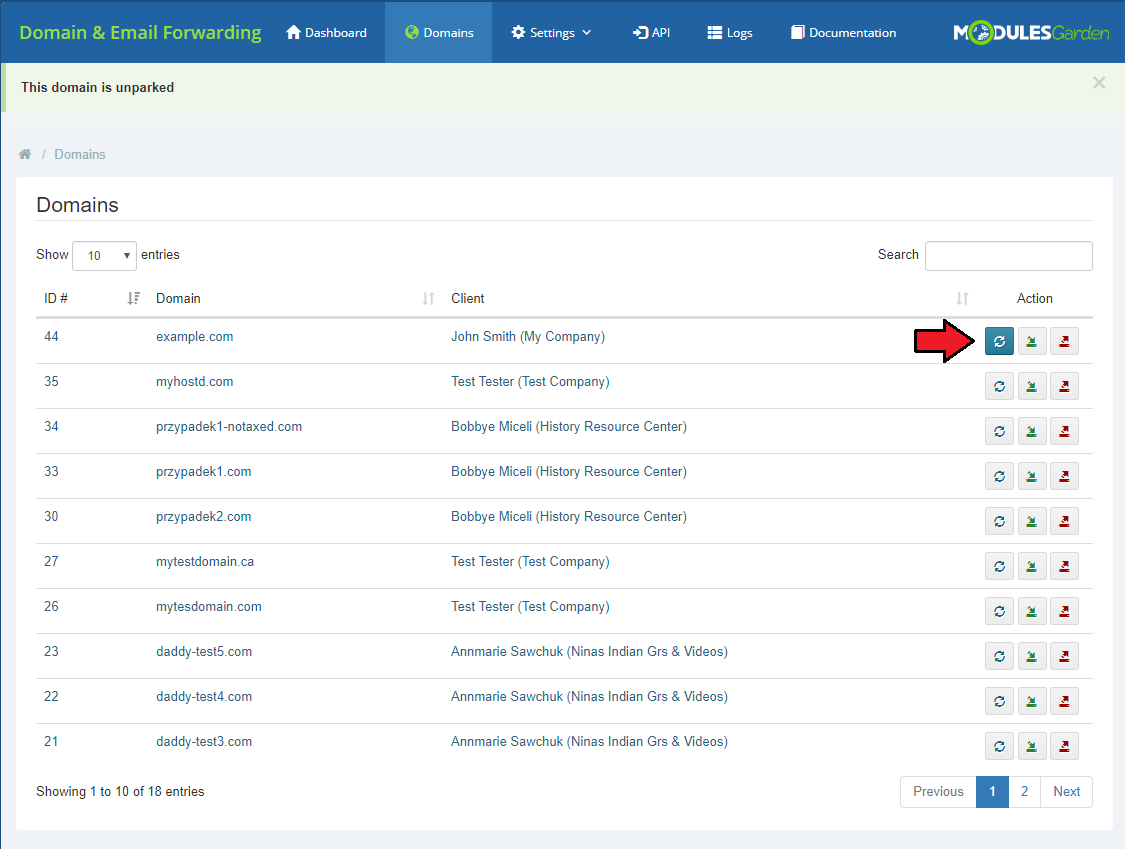Image resolution: width=1125 pixels, height=849 pixels.
Task: Click the home breadcrumb icon
Action: click(25, 154)
